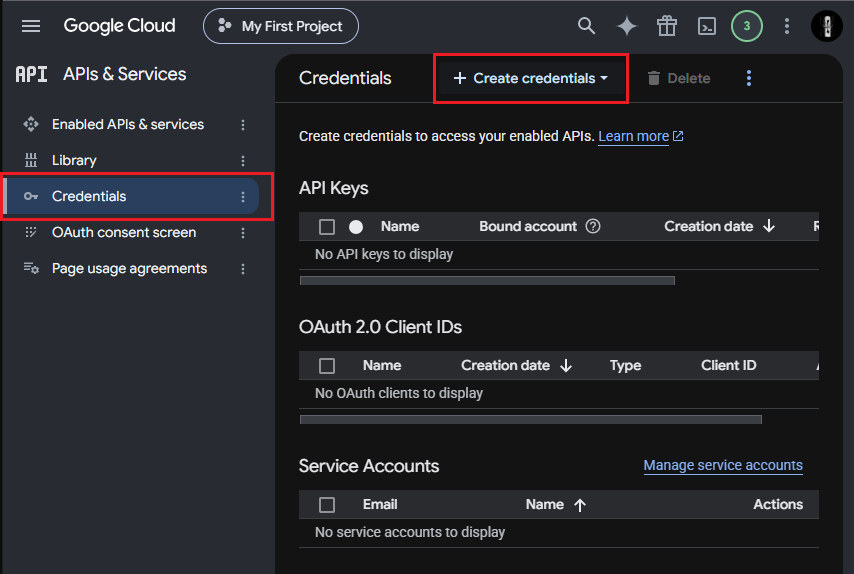Screen dimensions: 854x574
Task: Click the API Keys horizontal scrollbar
Action: point(487,280)
